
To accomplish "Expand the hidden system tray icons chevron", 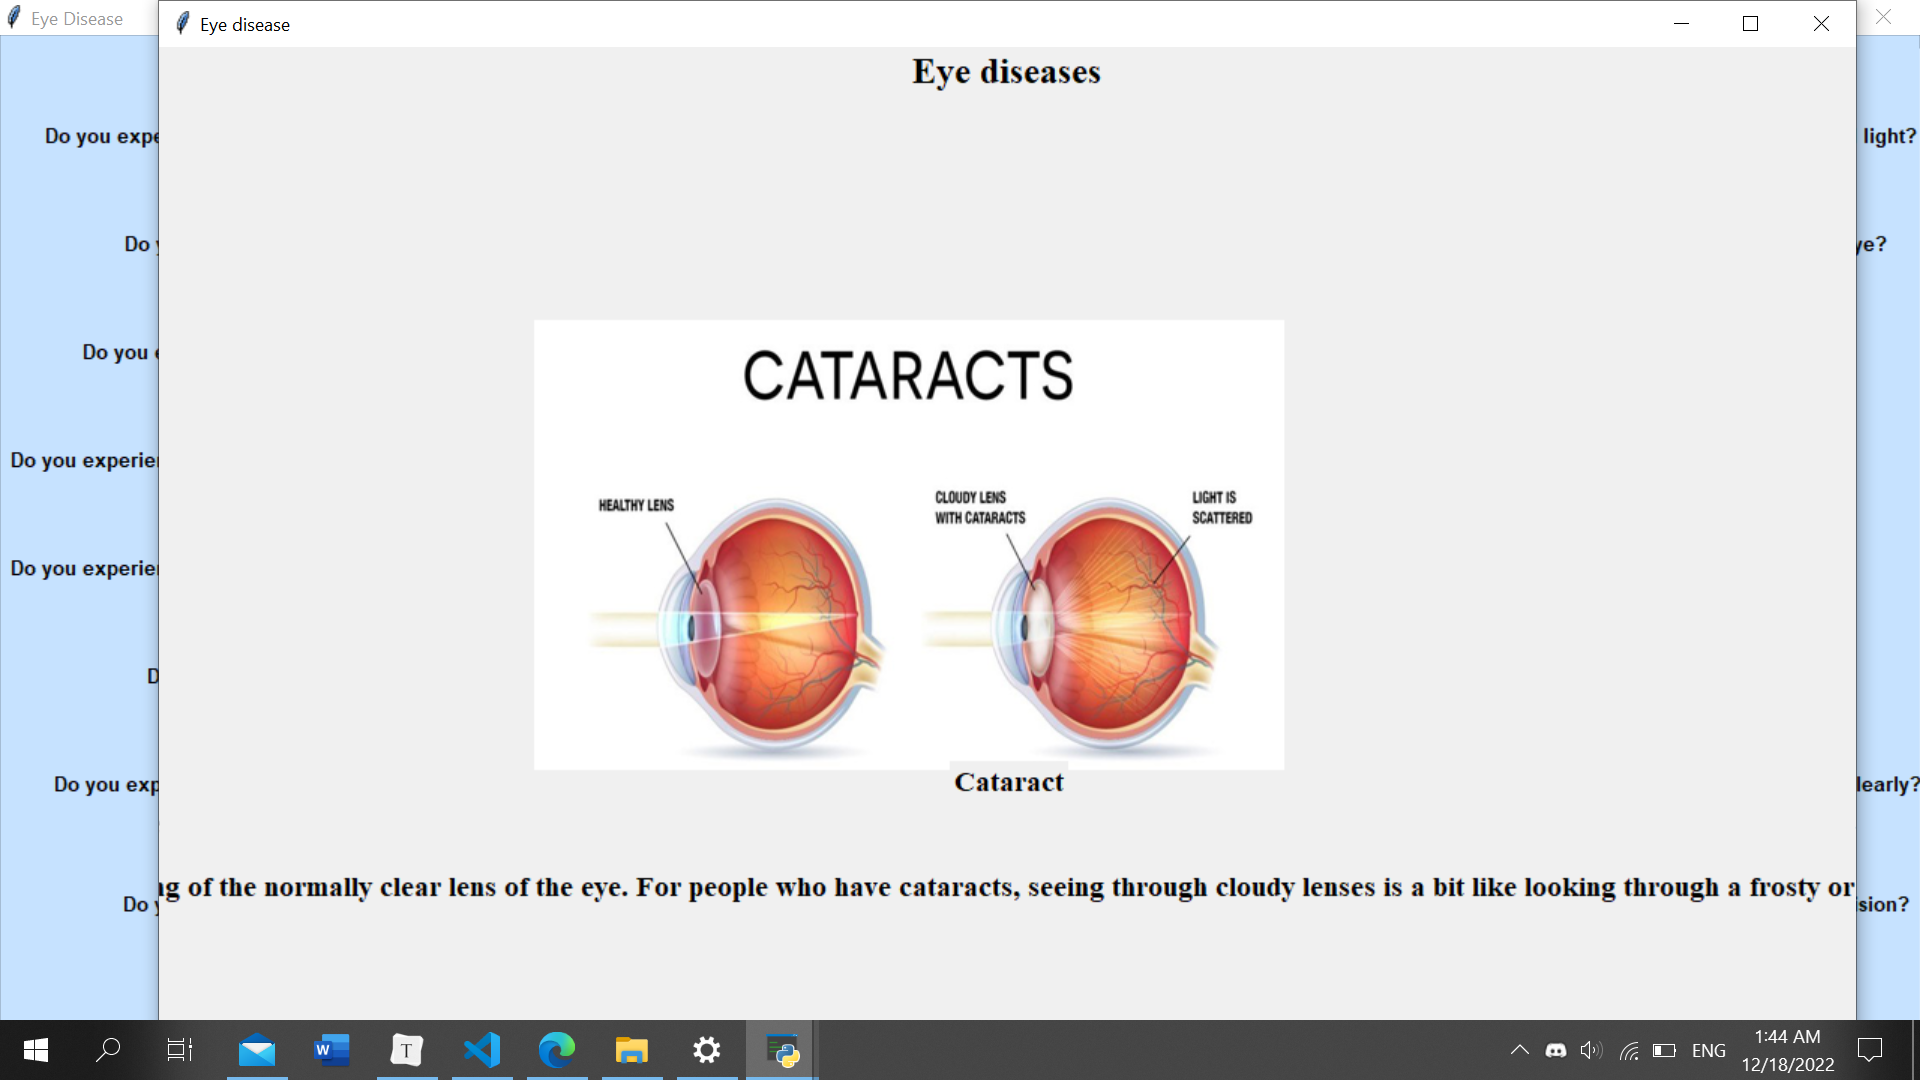I will [1519, 1050].
